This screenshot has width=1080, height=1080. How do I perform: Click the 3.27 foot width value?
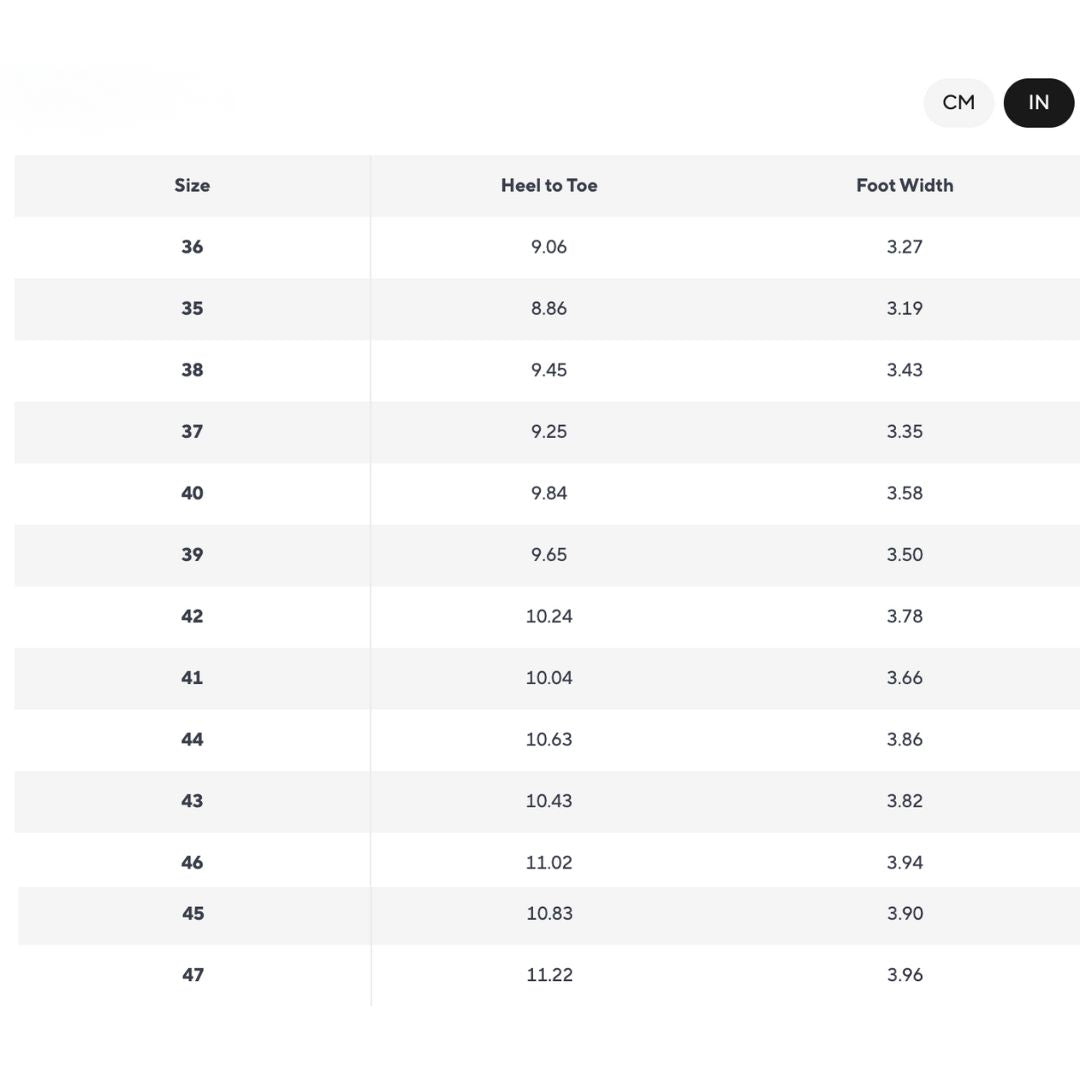pos(904,247)
